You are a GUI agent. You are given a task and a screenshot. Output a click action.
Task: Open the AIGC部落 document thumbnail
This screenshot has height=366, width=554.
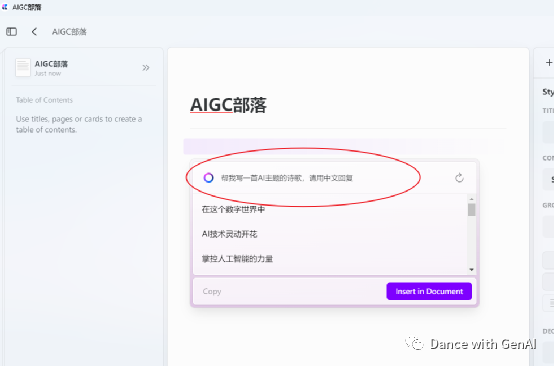(23, 67)
